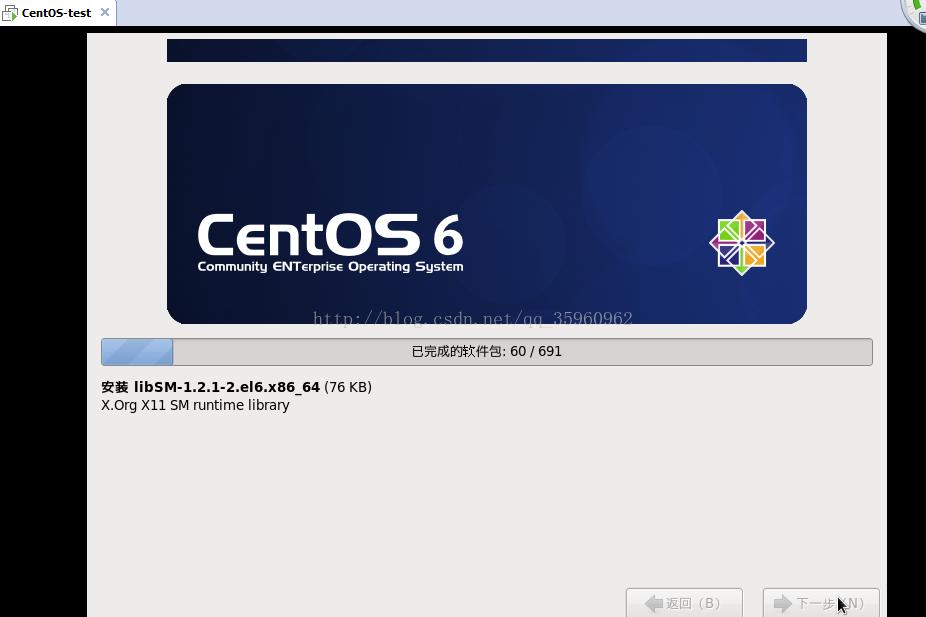
Task: Click the libSM-1.2.1-2.el6.x86_64 package name
Action: click(227, 387)
